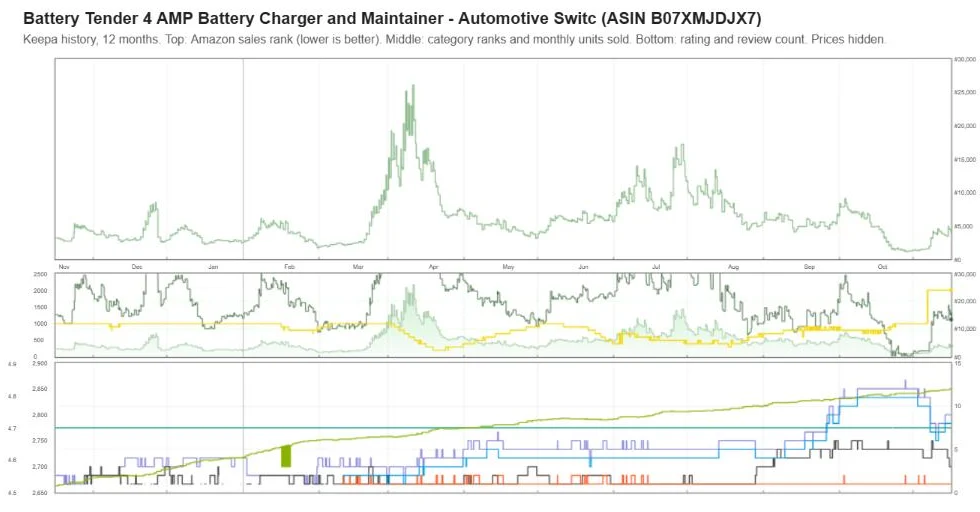Click the 4.5 rating axis label
Image resolution: width=980 pixels, height=512 pixels.
[x=12, y=493]
